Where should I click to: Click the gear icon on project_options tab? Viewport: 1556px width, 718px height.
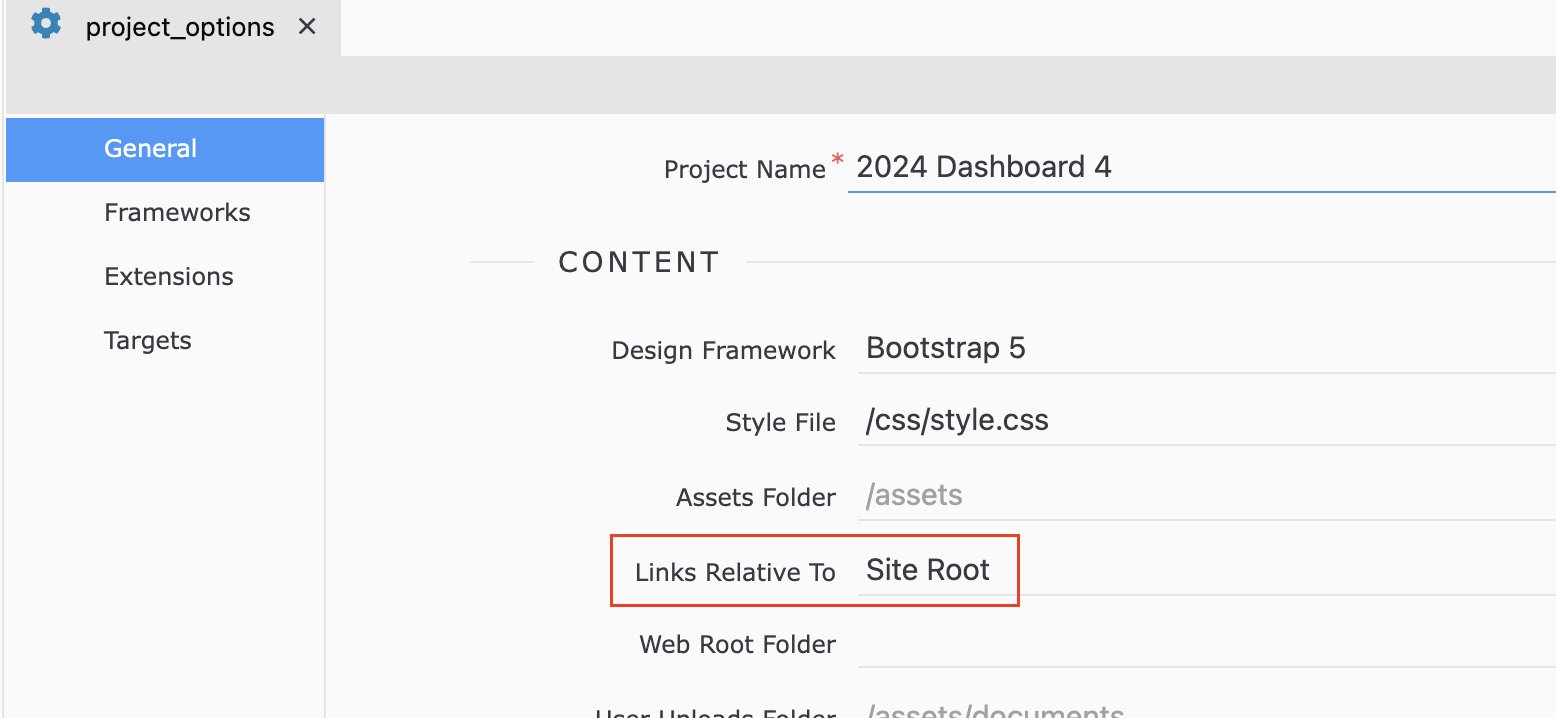tap(46, 24)
